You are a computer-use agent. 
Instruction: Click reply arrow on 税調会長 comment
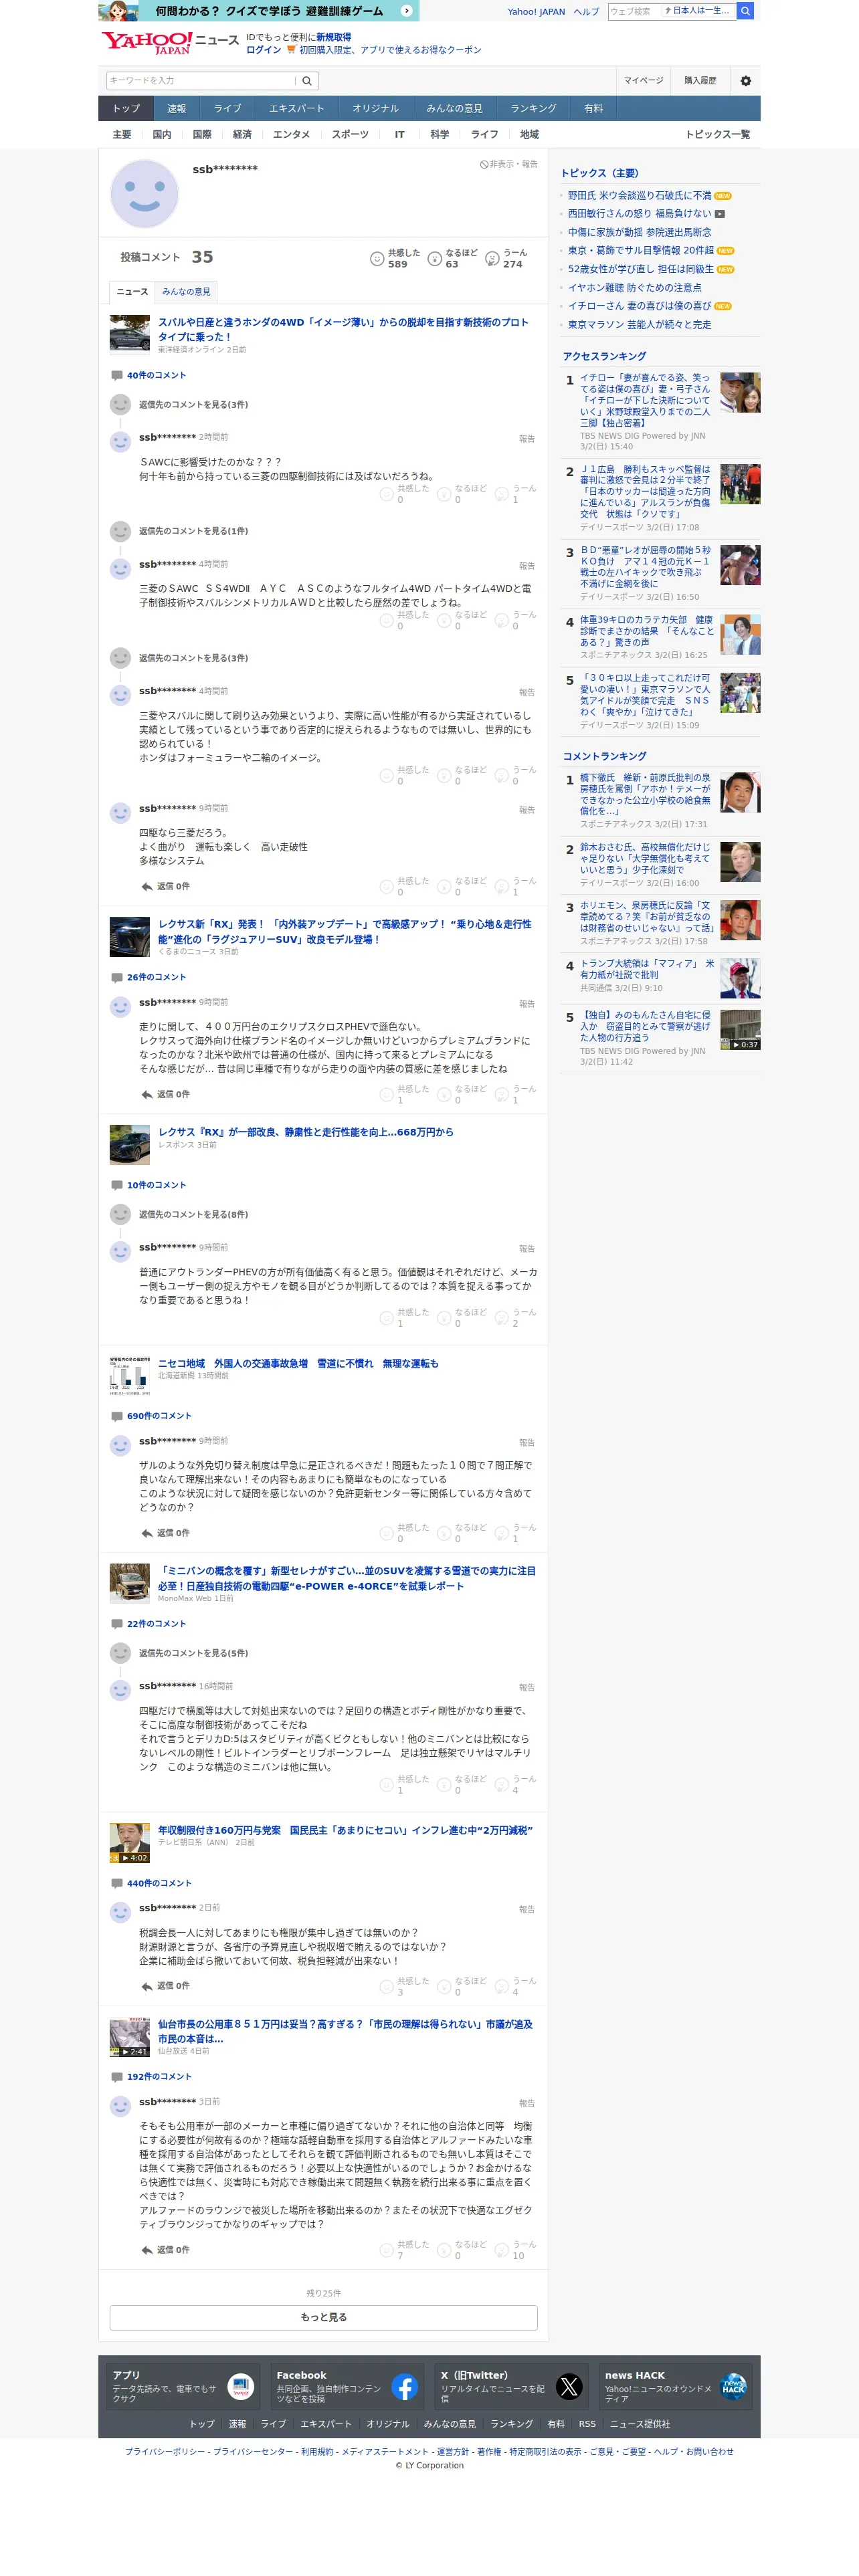147,1986
